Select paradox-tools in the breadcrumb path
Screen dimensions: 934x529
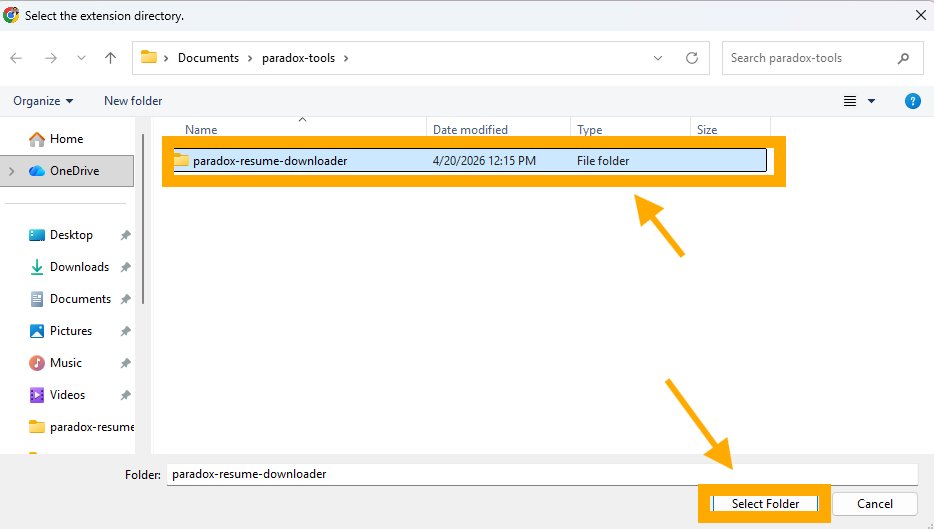pos(298,58)
